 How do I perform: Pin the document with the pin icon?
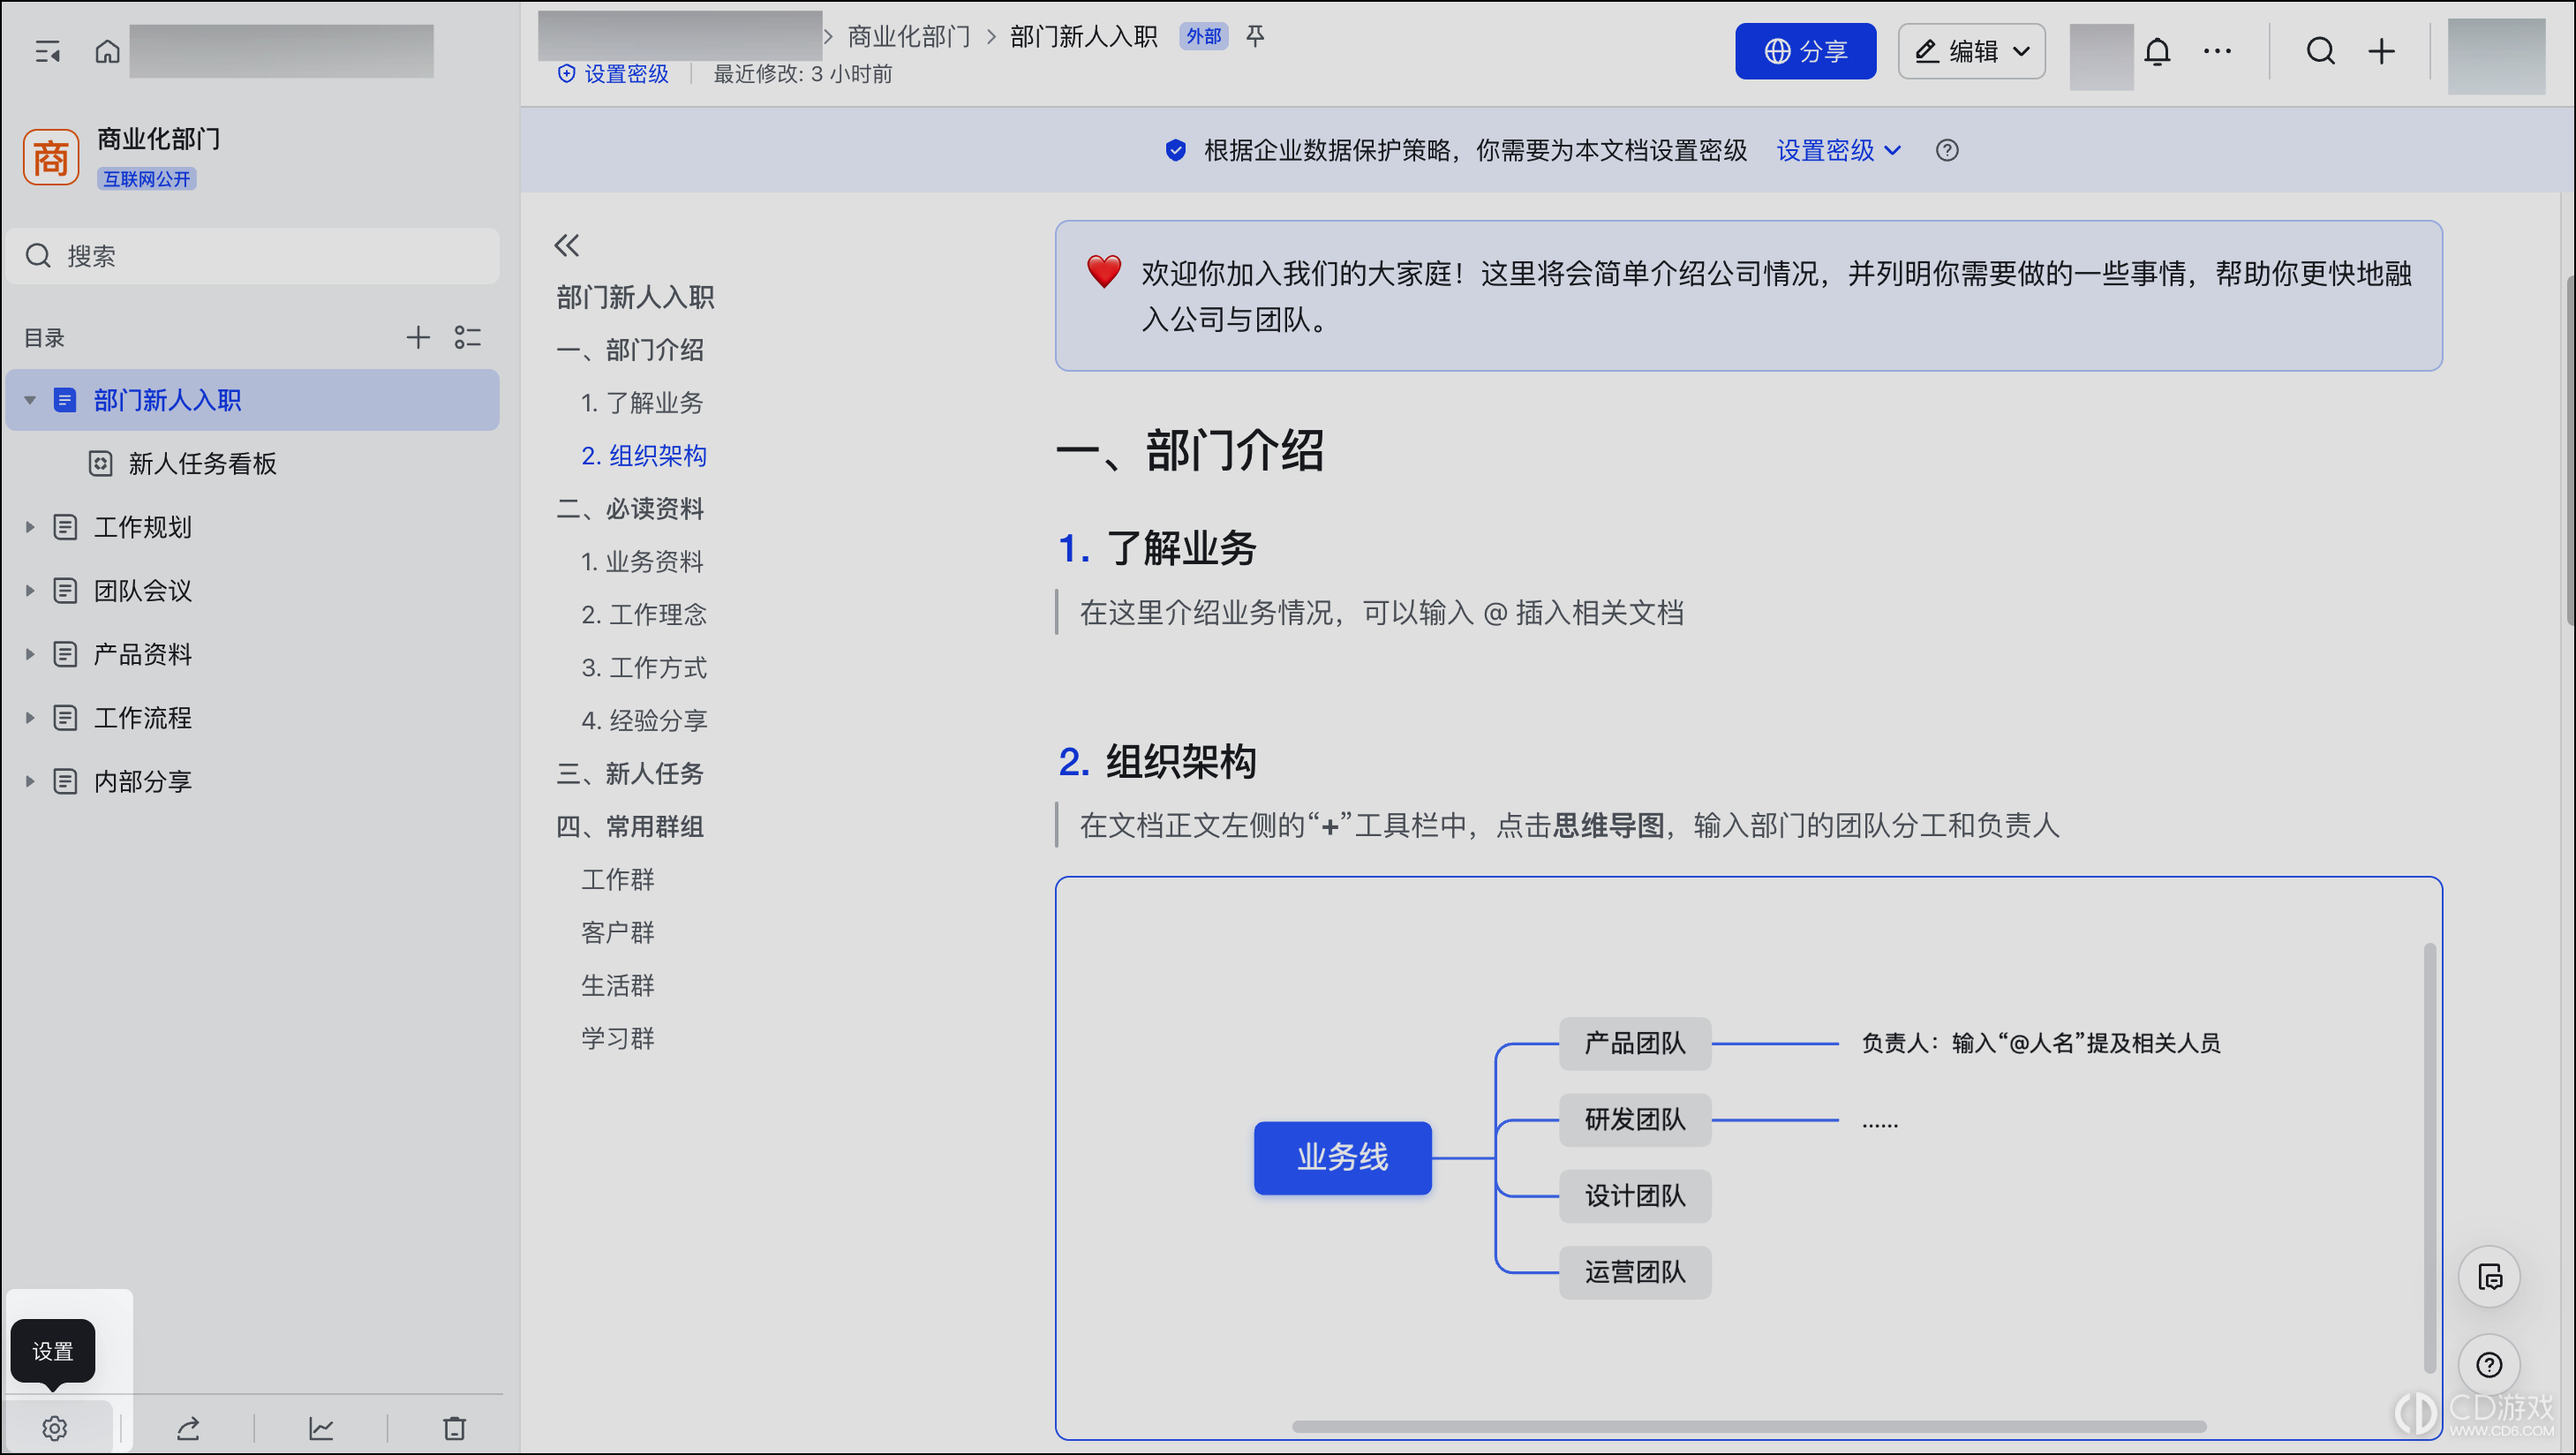(1255, 37)
